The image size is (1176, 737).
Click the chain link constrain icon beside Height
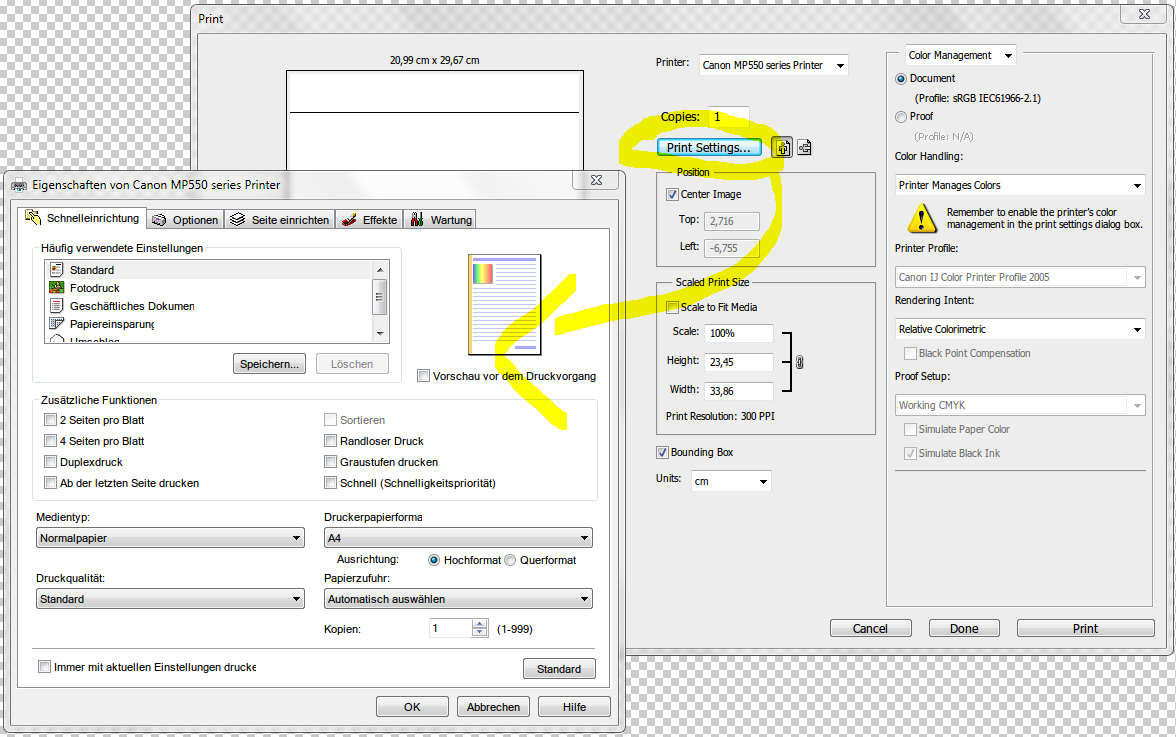pyautogui.click(x=800, y=362)
